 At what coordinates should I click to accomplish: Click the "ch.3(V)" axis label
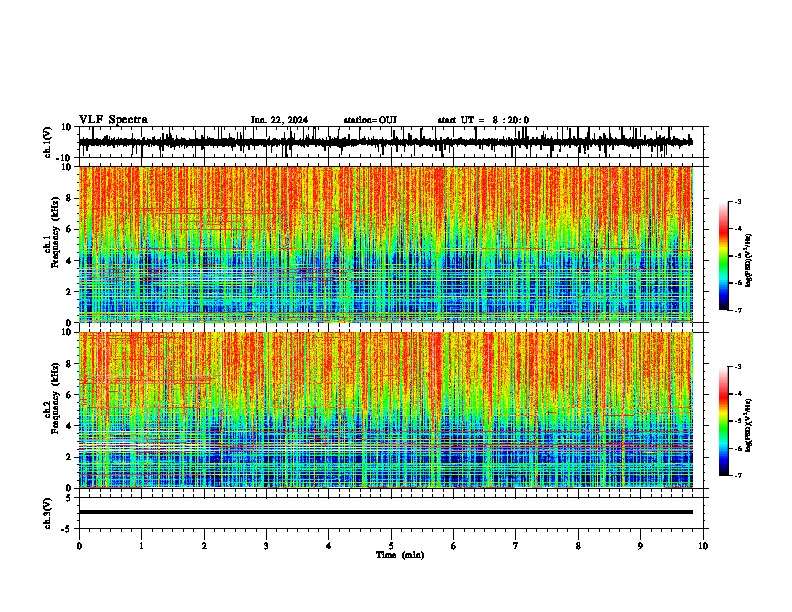(x=48, y=513)
